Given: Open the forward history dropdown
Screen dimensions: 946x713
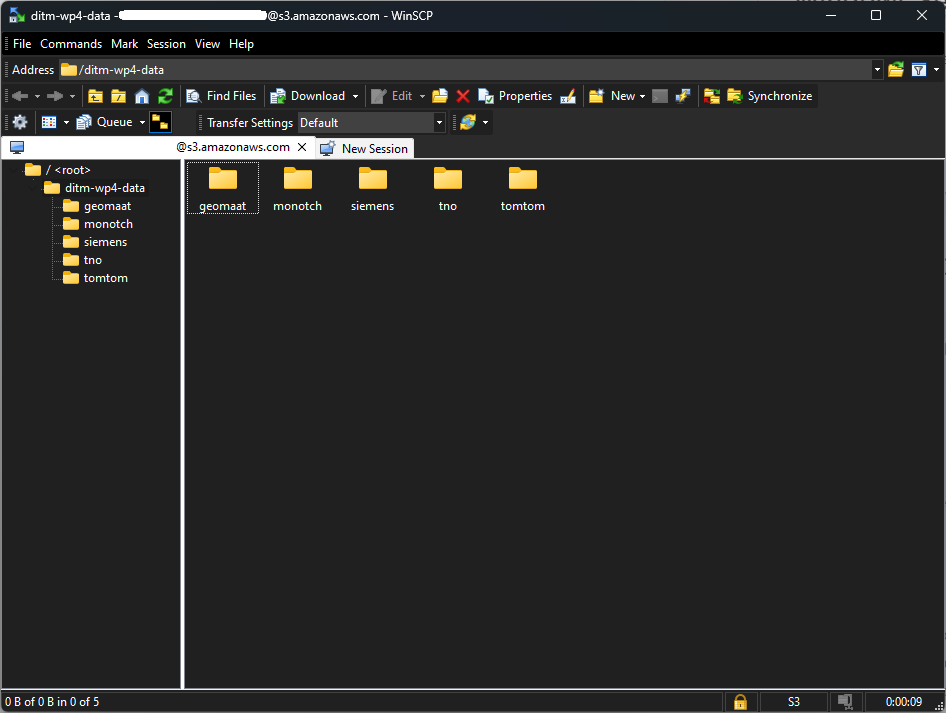Looking at the screenshot, I should (72, 97).
